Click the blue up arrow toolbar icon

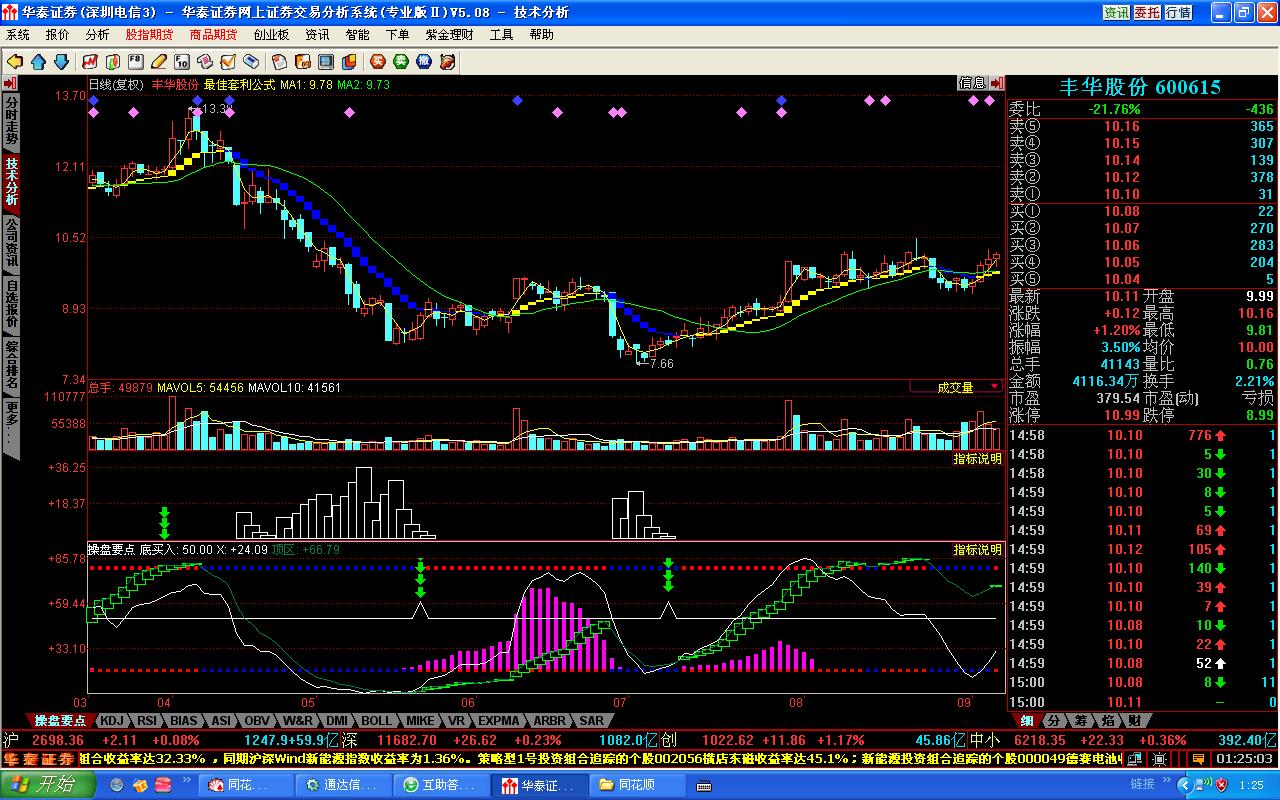(38, 62)
